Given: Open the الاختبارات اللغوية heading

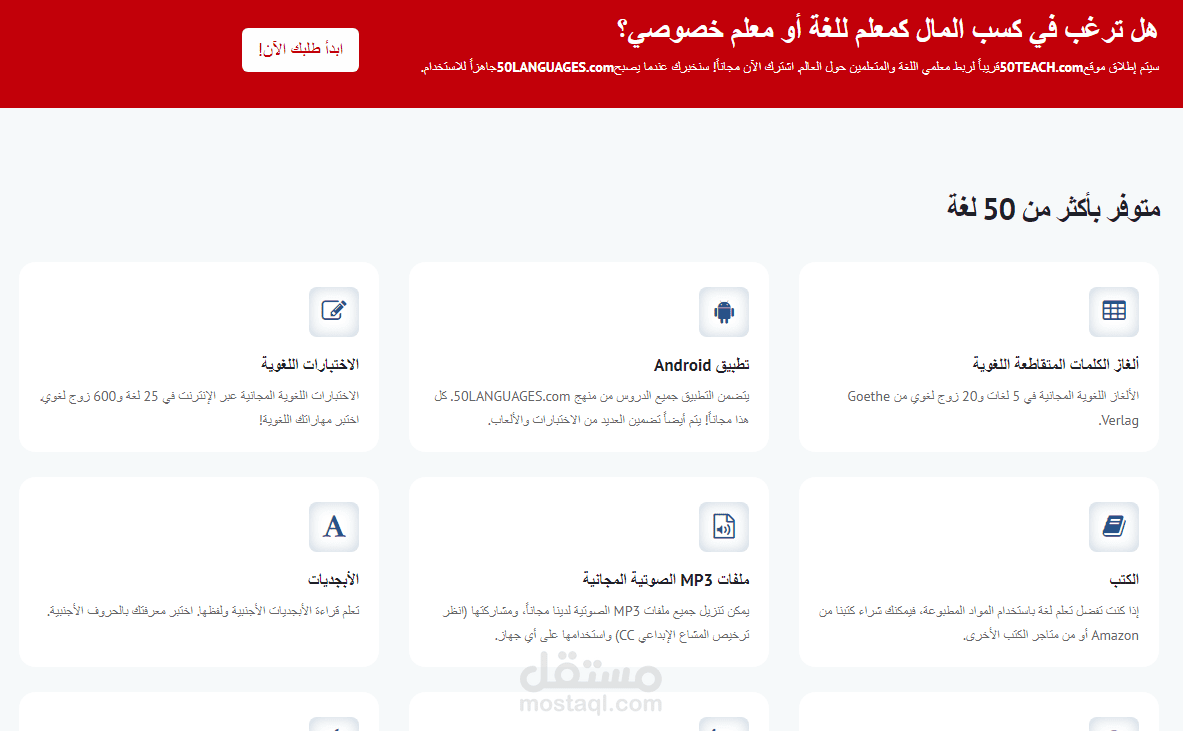Looking at the screenshot, I should pos(310,364).
